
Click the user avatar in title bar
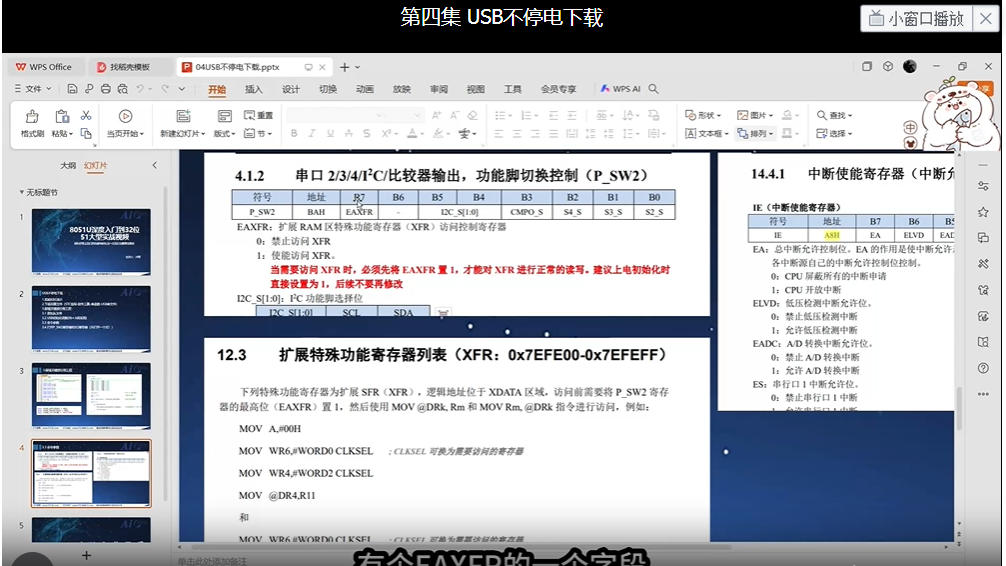pos(910,66)
